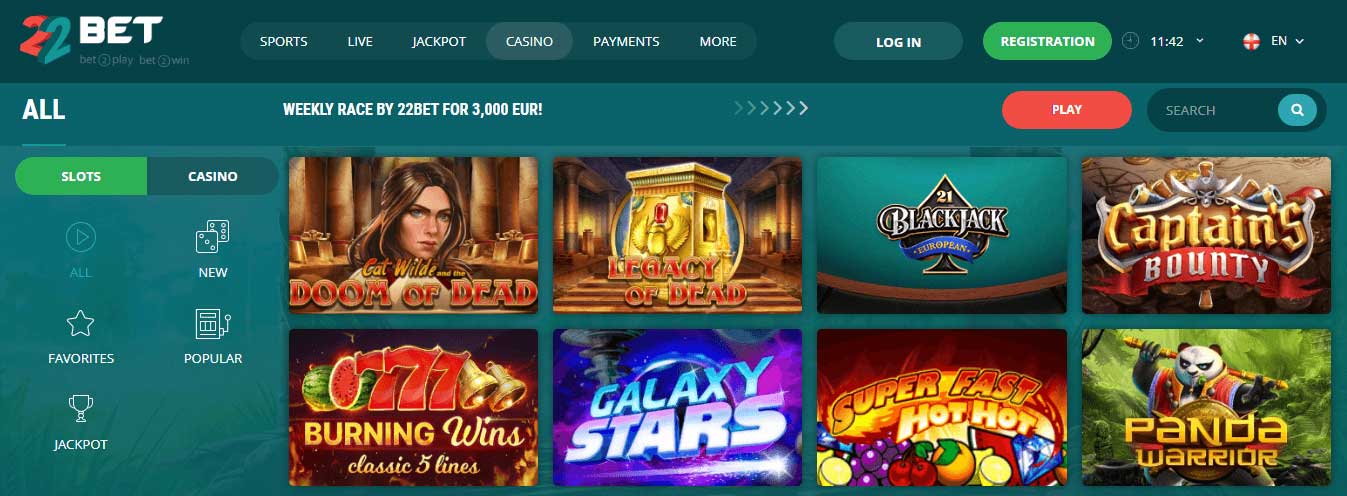Expand the time zone dropdown arrow
The width and height of the screenshot is (1347, 496).
[x=1200, y=41]
